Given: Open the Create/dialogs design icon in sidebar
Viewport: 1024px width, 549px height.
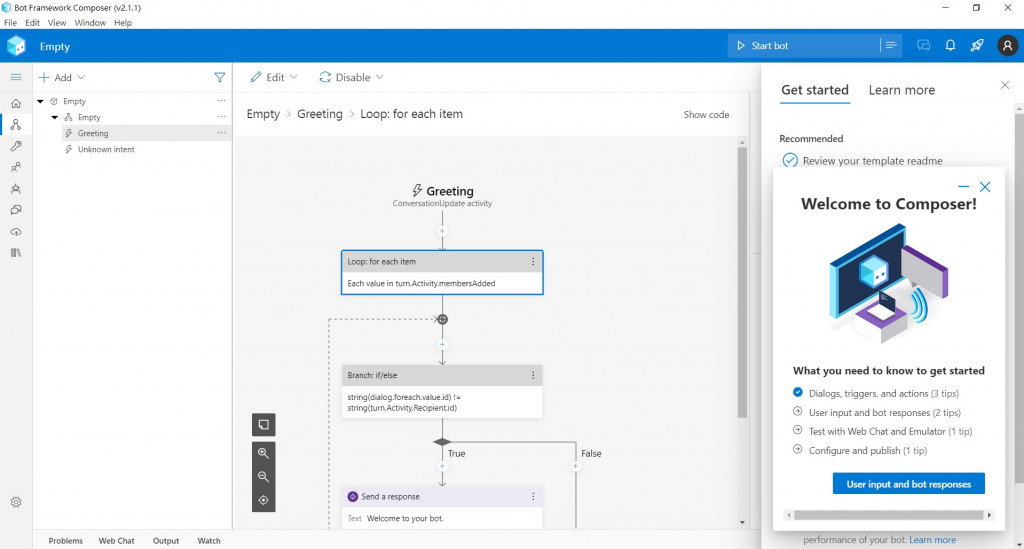Looking at the screenshot, I should [x=16, y=125].
